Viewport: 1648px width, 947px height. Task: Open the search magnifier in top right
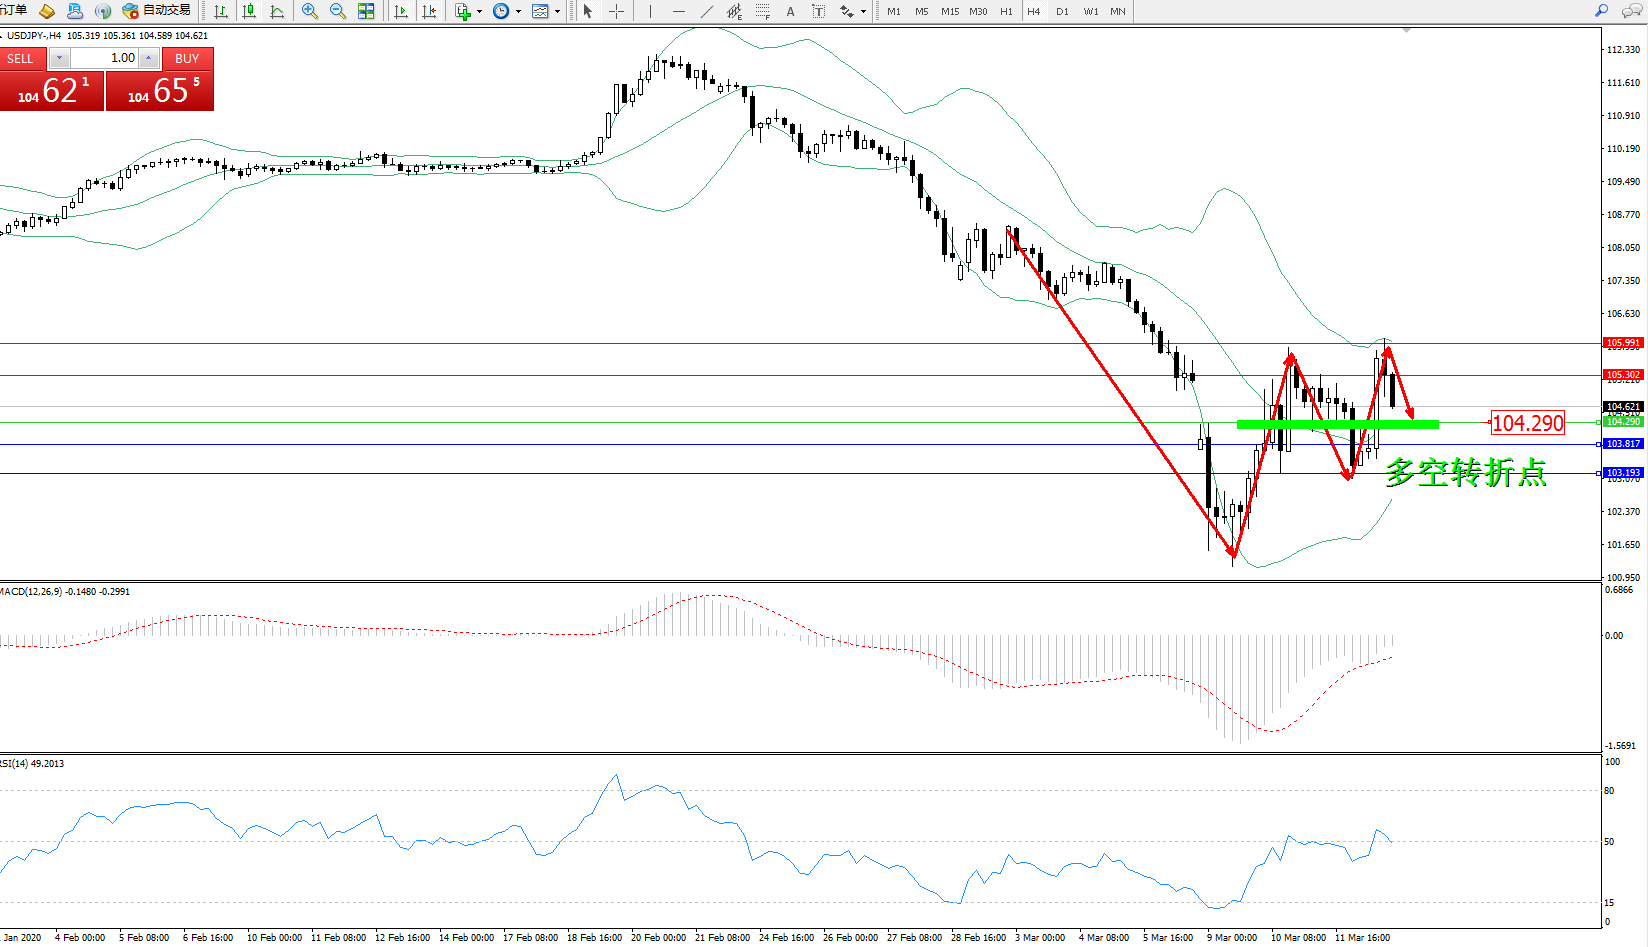1601,11
